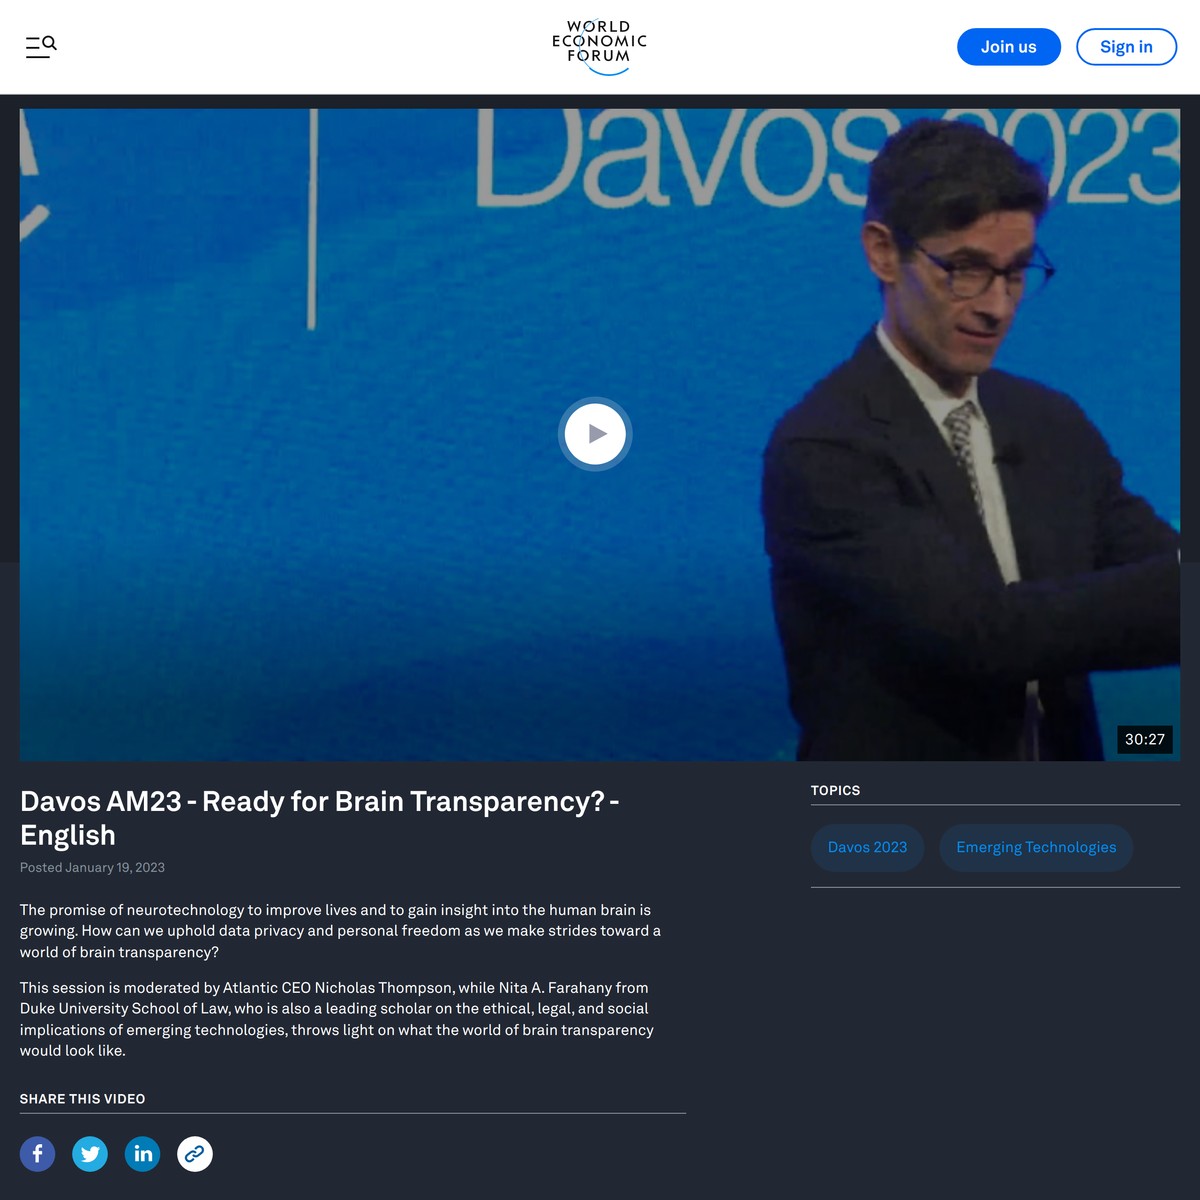Share the video on Twitter

[90, 1154]
